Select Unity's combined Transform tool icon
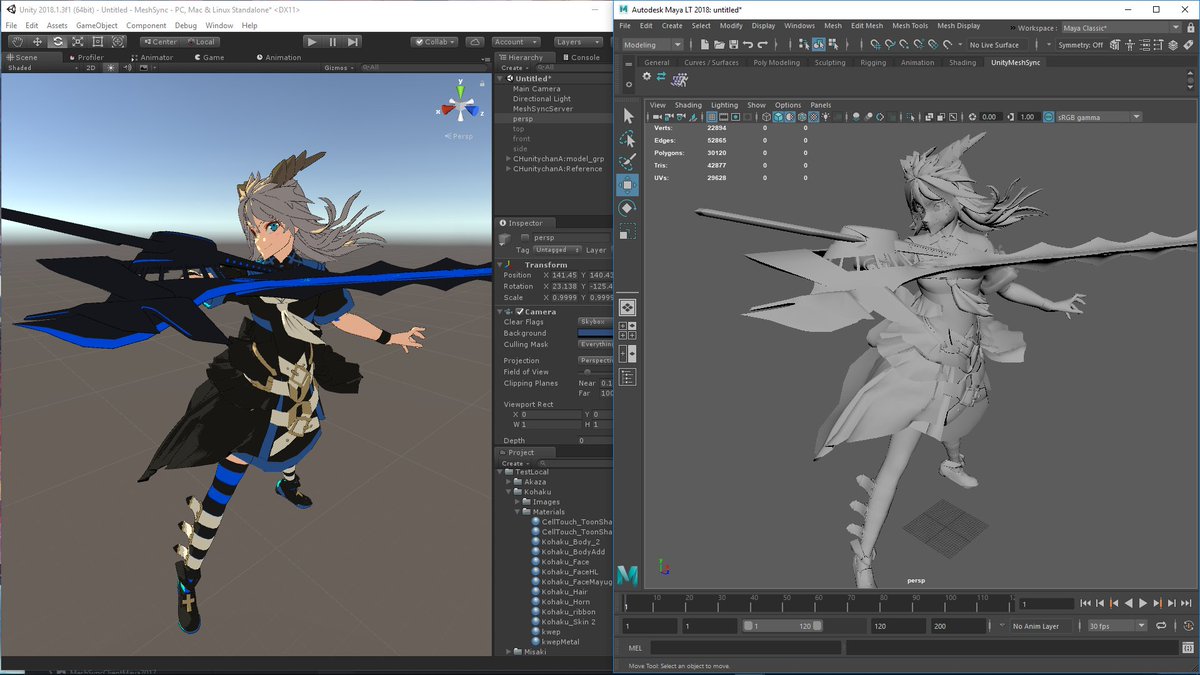 (118, 42)
